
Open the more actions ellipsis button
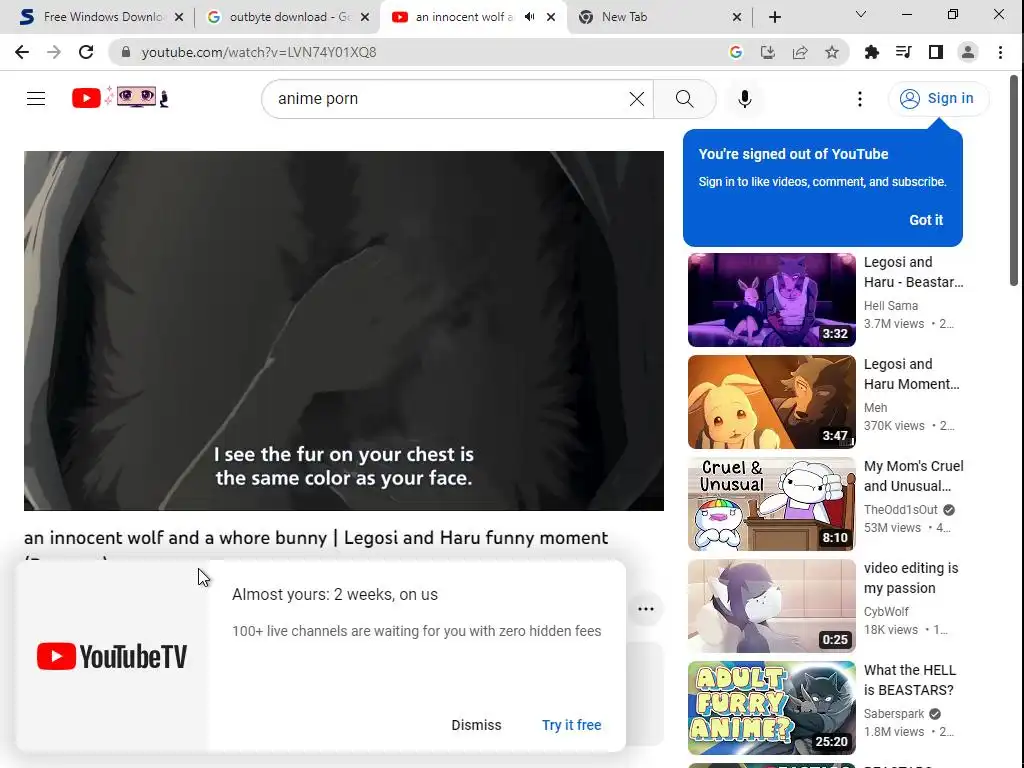(646, 609)
